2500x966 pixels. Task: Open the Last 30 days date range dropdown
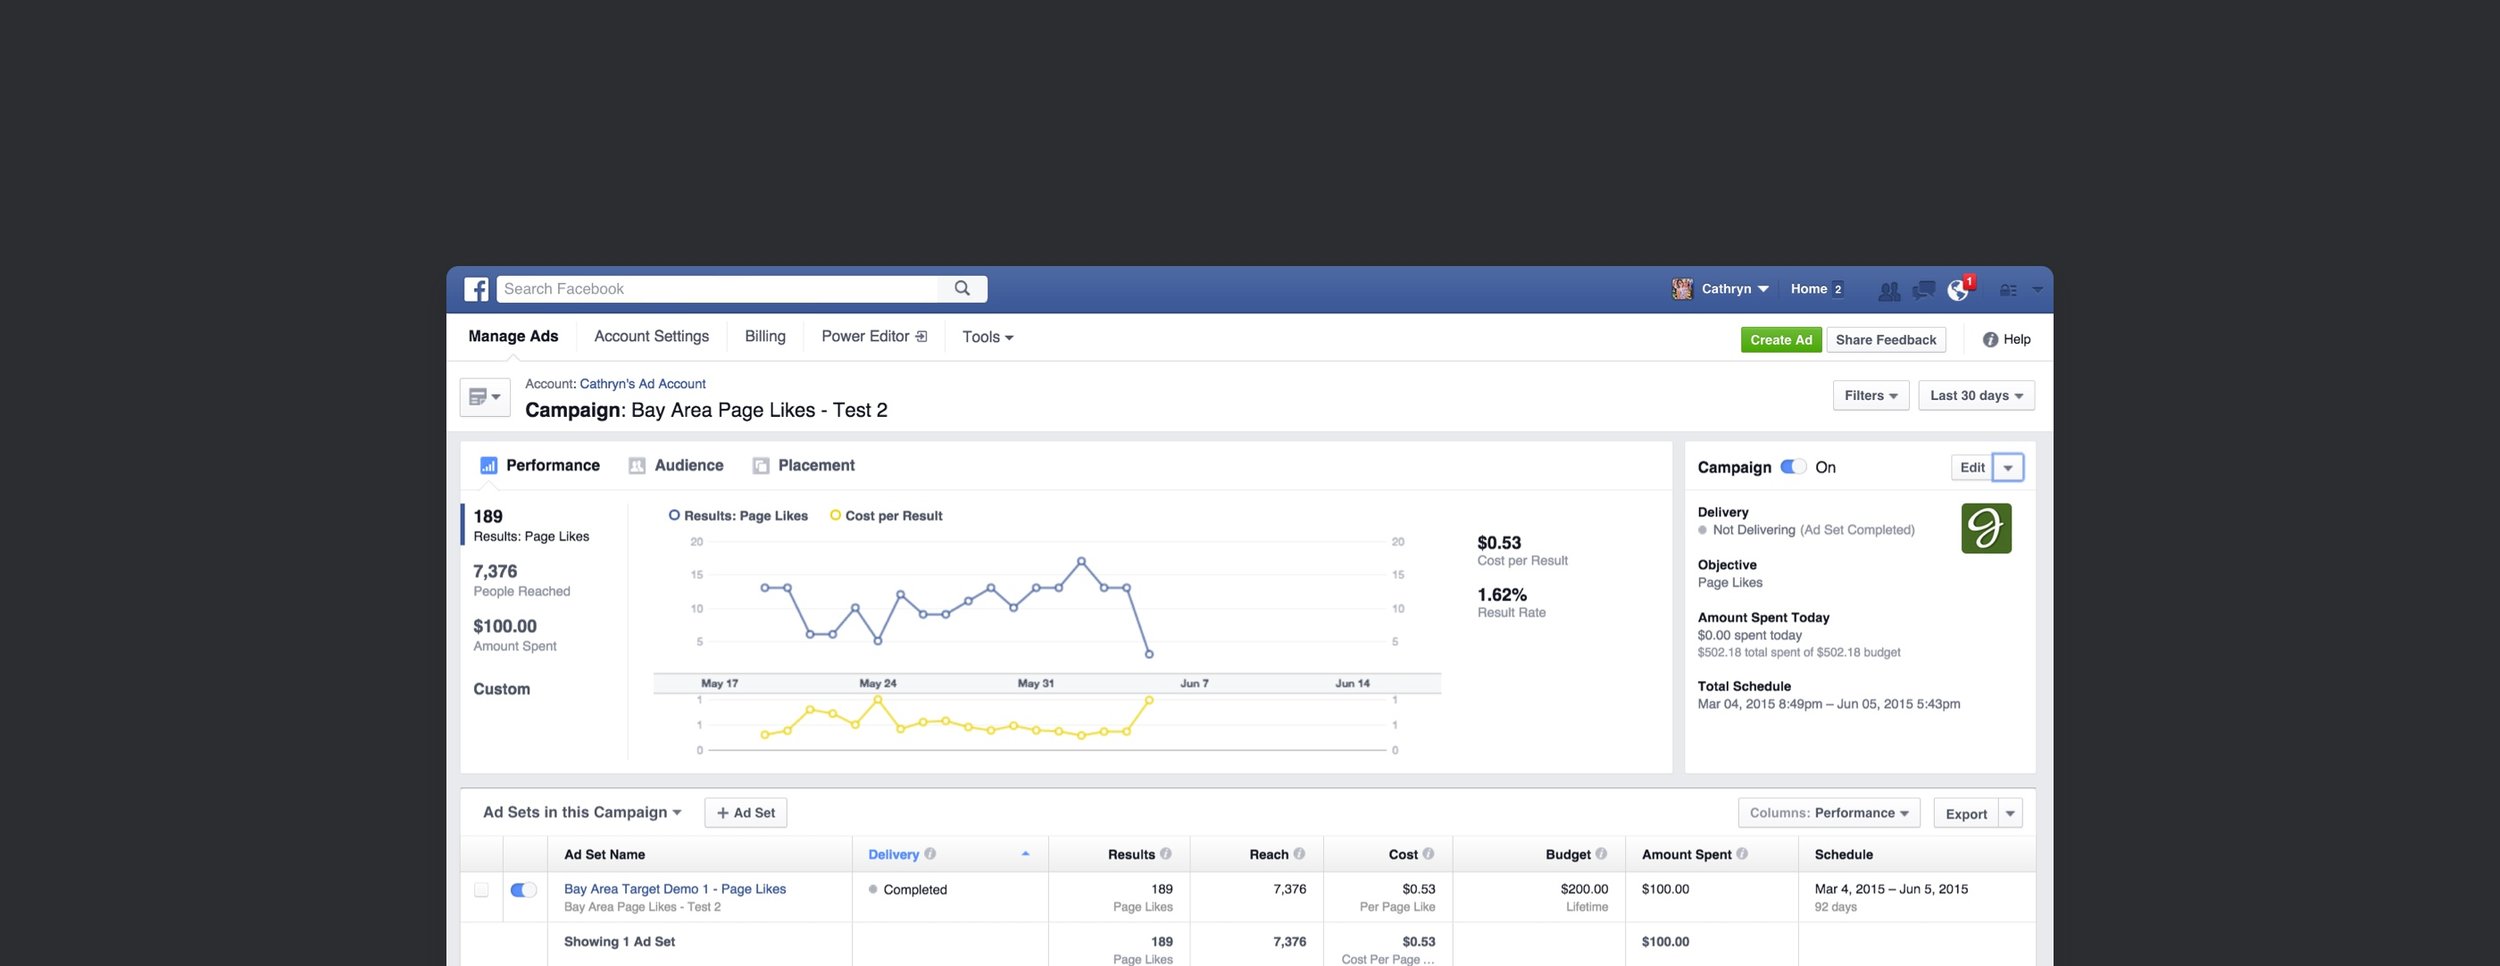pos(1976,396)
